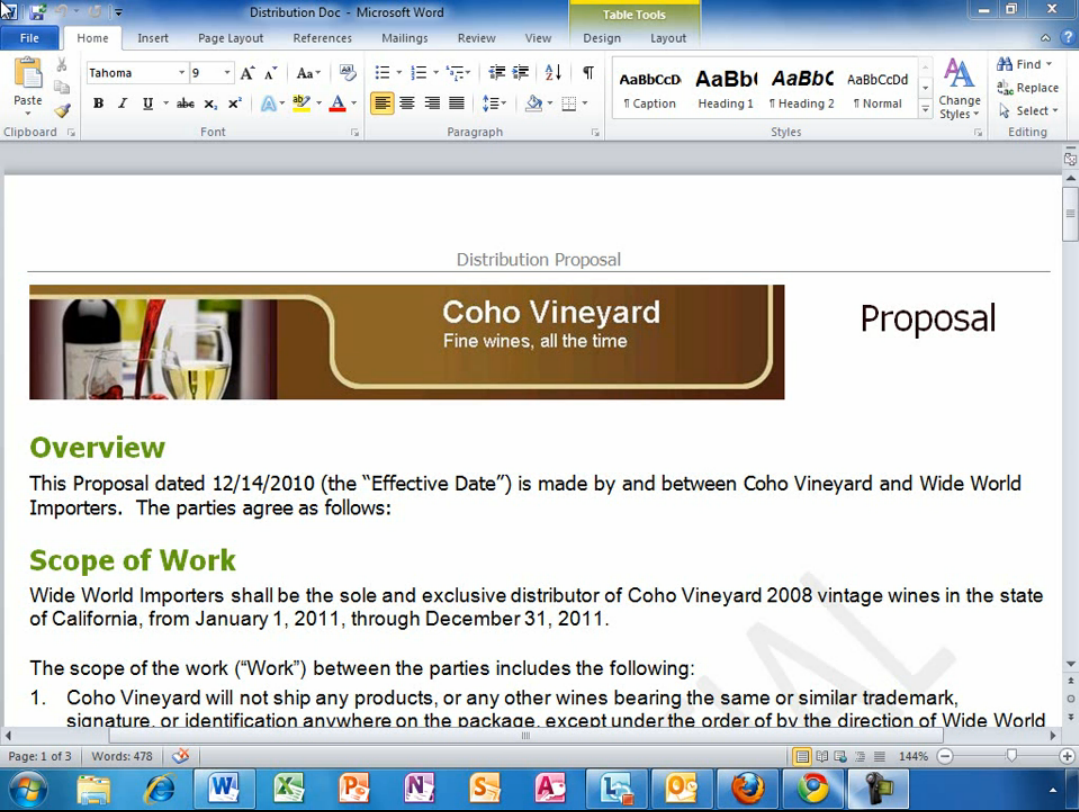The height and width of the screenshot is (812, 1079).
Task: Toggle Justify alignment
Action: pos(456,104)
